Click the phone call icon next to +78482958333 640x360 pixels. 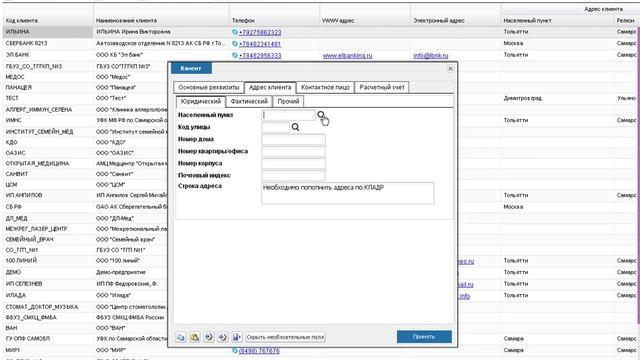235,55
